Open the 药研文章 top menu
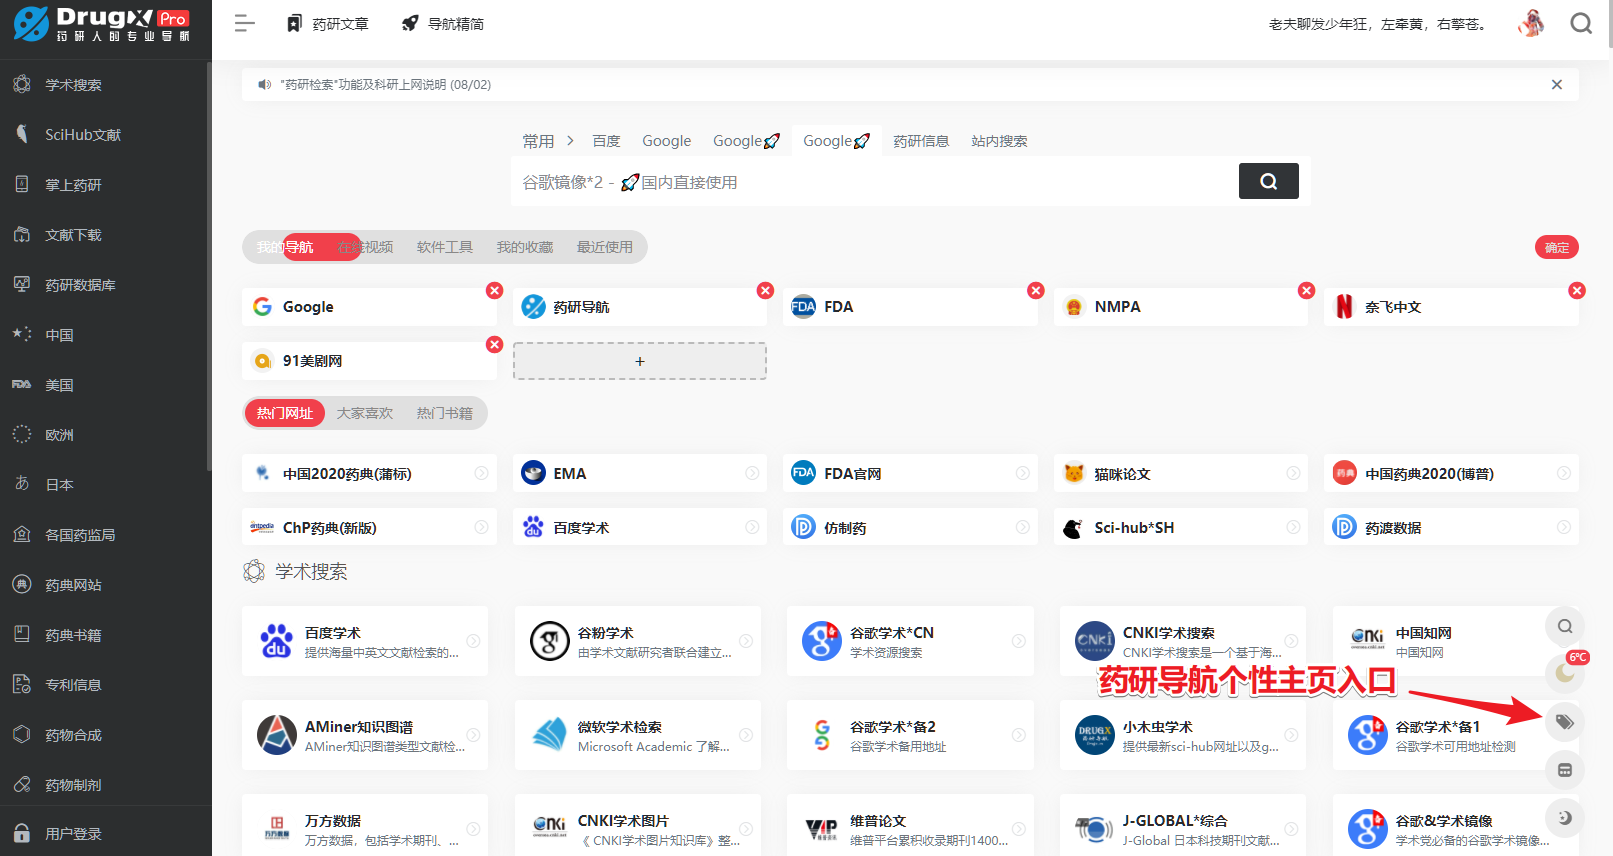The width and height of the screenshot is (1613, 856). point(328,23)
